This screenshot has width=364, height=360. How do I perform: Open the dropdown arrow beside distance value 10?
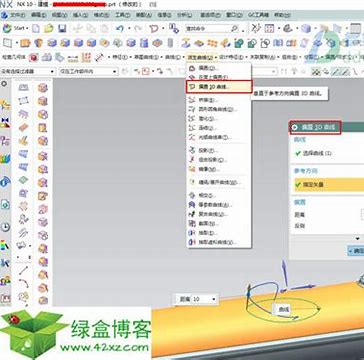tap(214, 299)
